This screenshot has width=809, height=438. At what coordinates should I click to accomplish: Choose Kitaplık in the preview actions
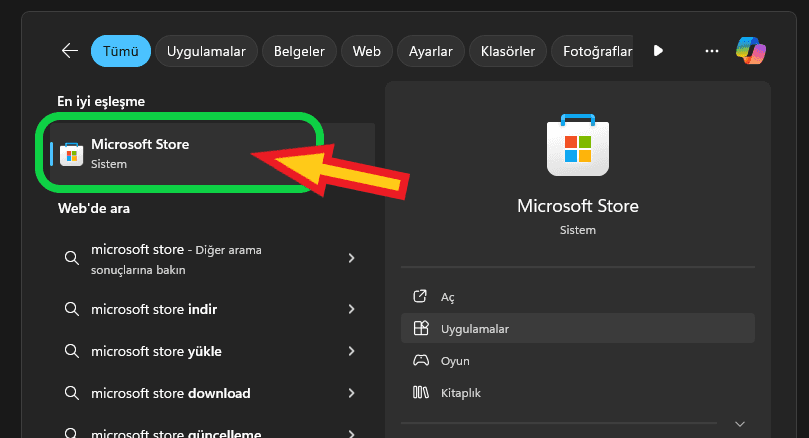[578, 392]
